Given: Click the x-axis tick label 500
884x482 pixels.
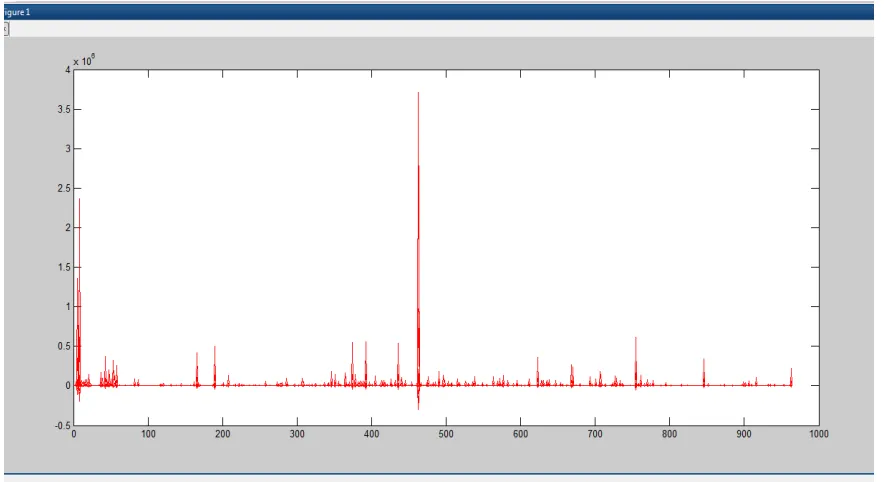Looking at the screenshot, I should click(446, 434).
